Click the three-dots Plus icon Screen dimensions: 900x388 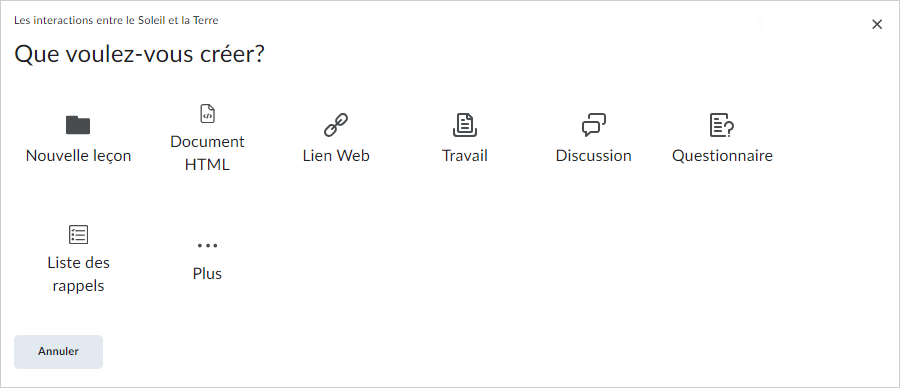point(207,246)
